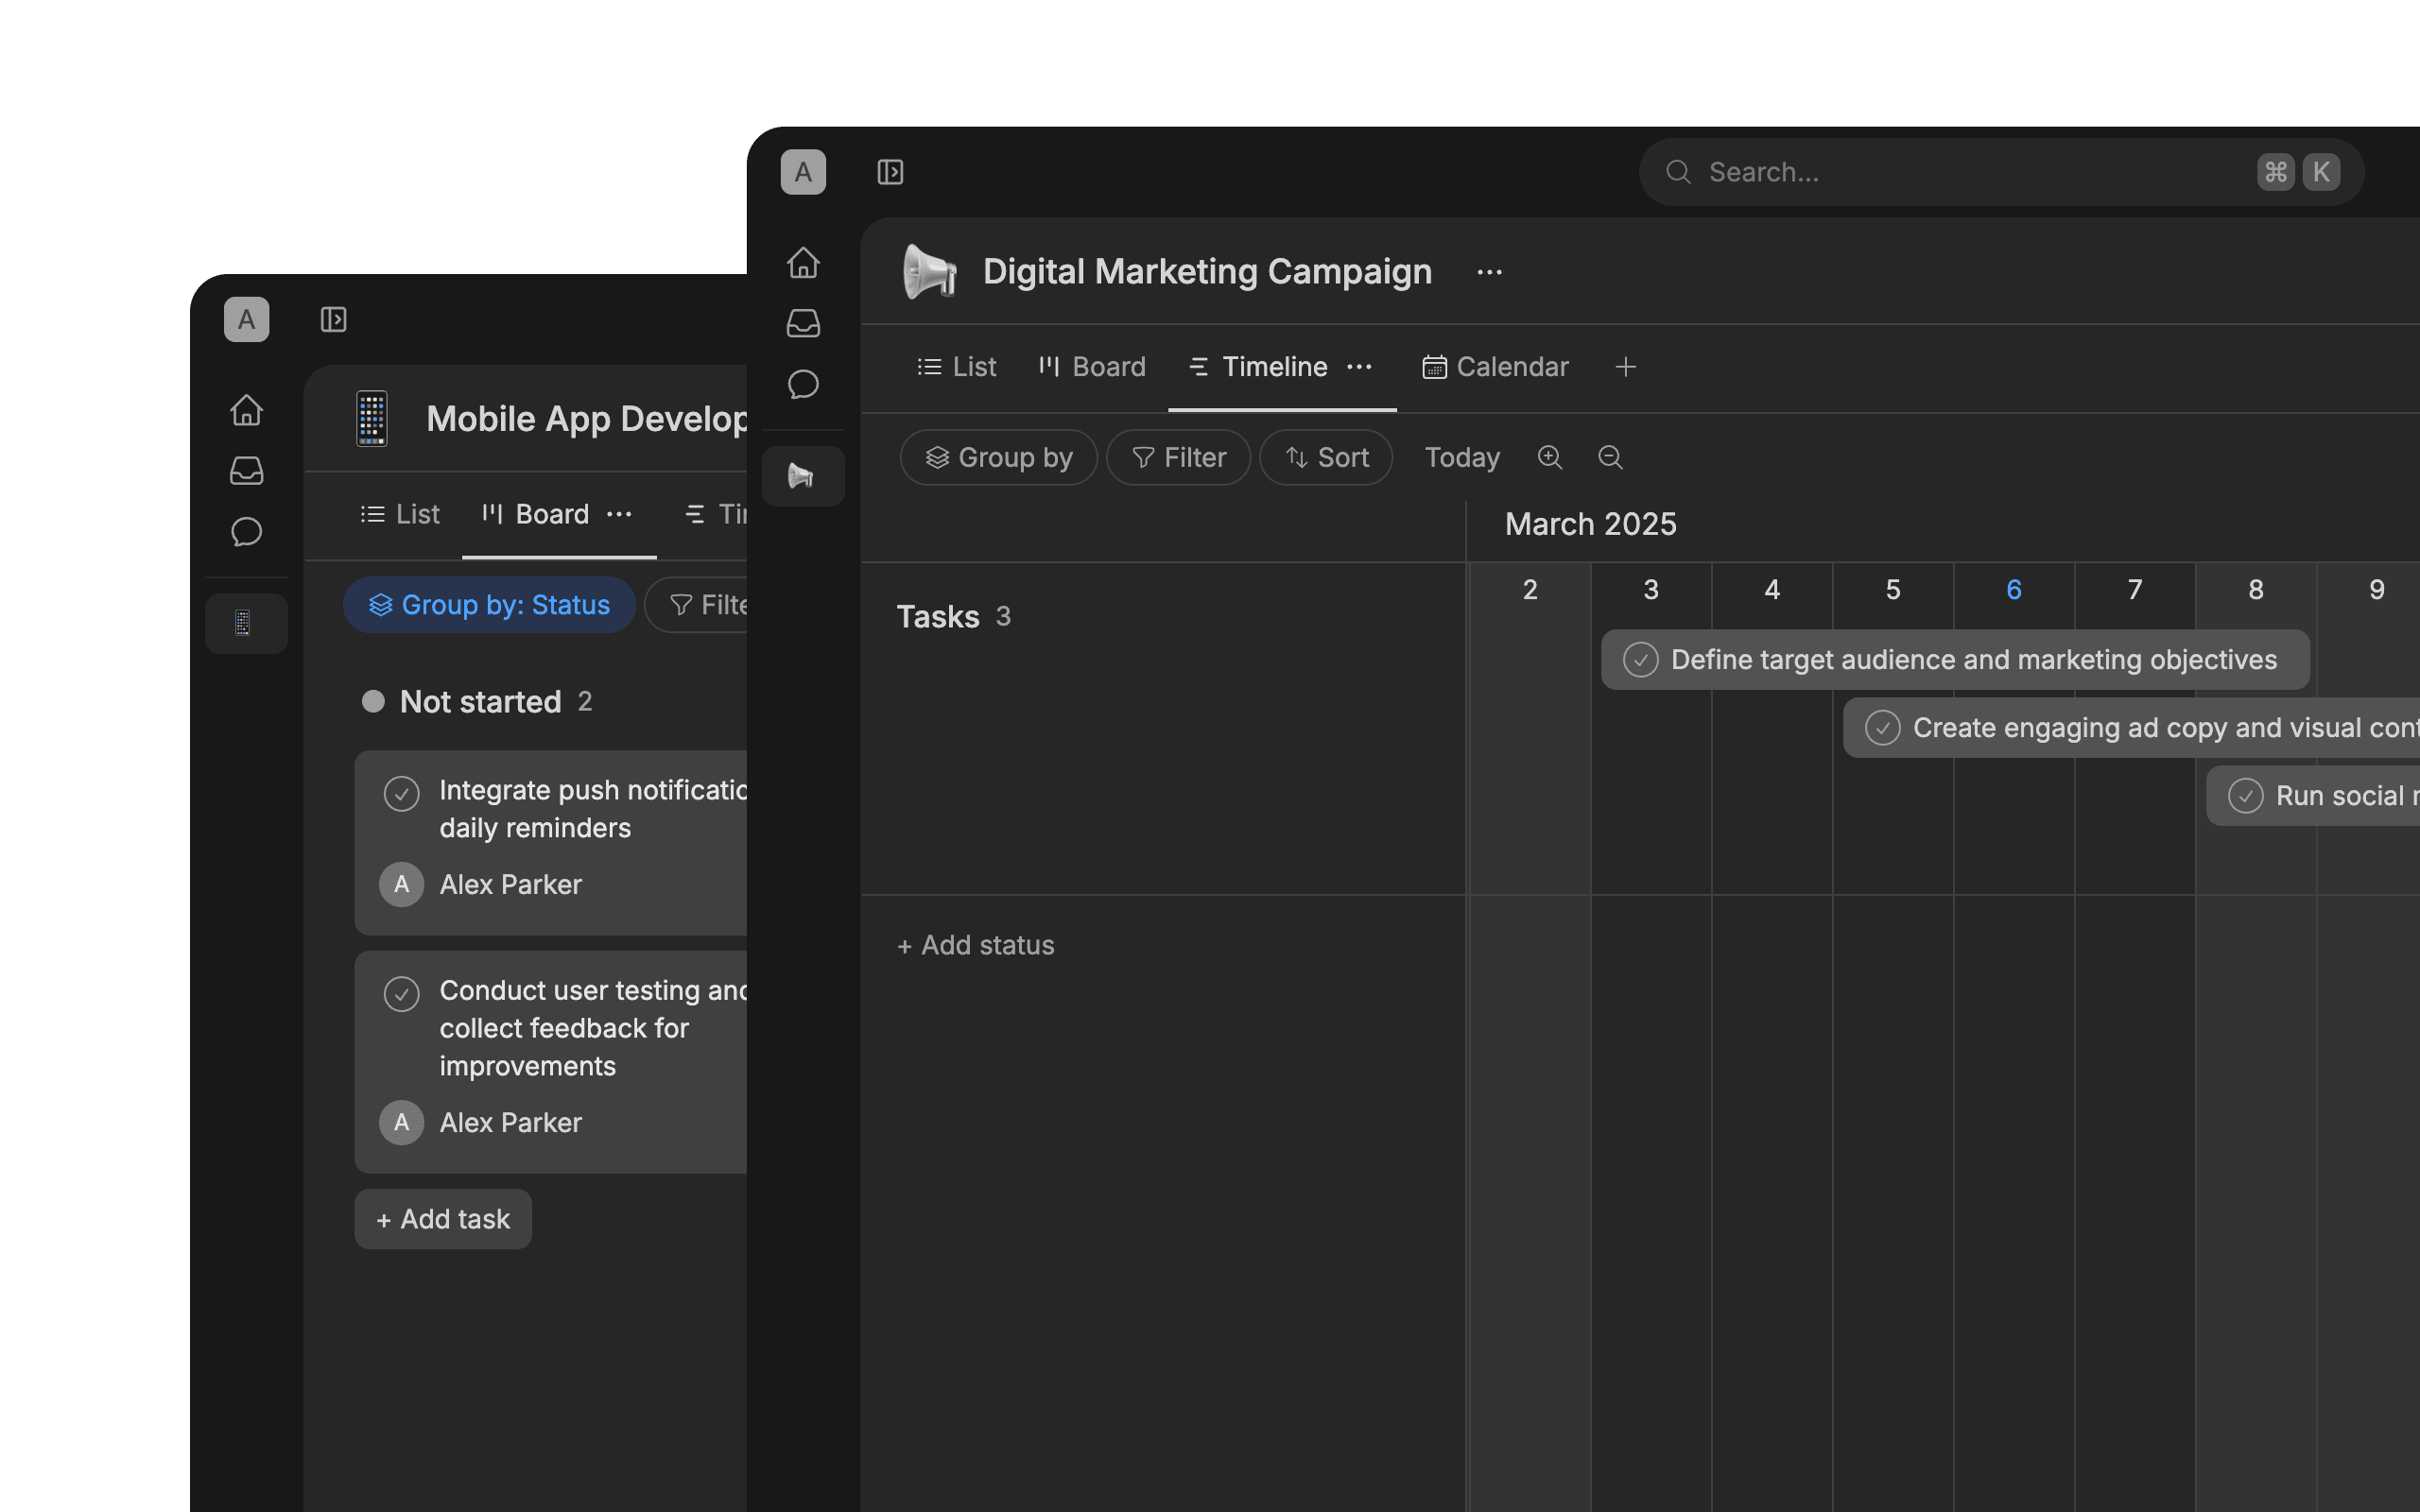The image size is (2420, 1512).
Task: Switch to the Calendar view tab
Action: 1495,367
